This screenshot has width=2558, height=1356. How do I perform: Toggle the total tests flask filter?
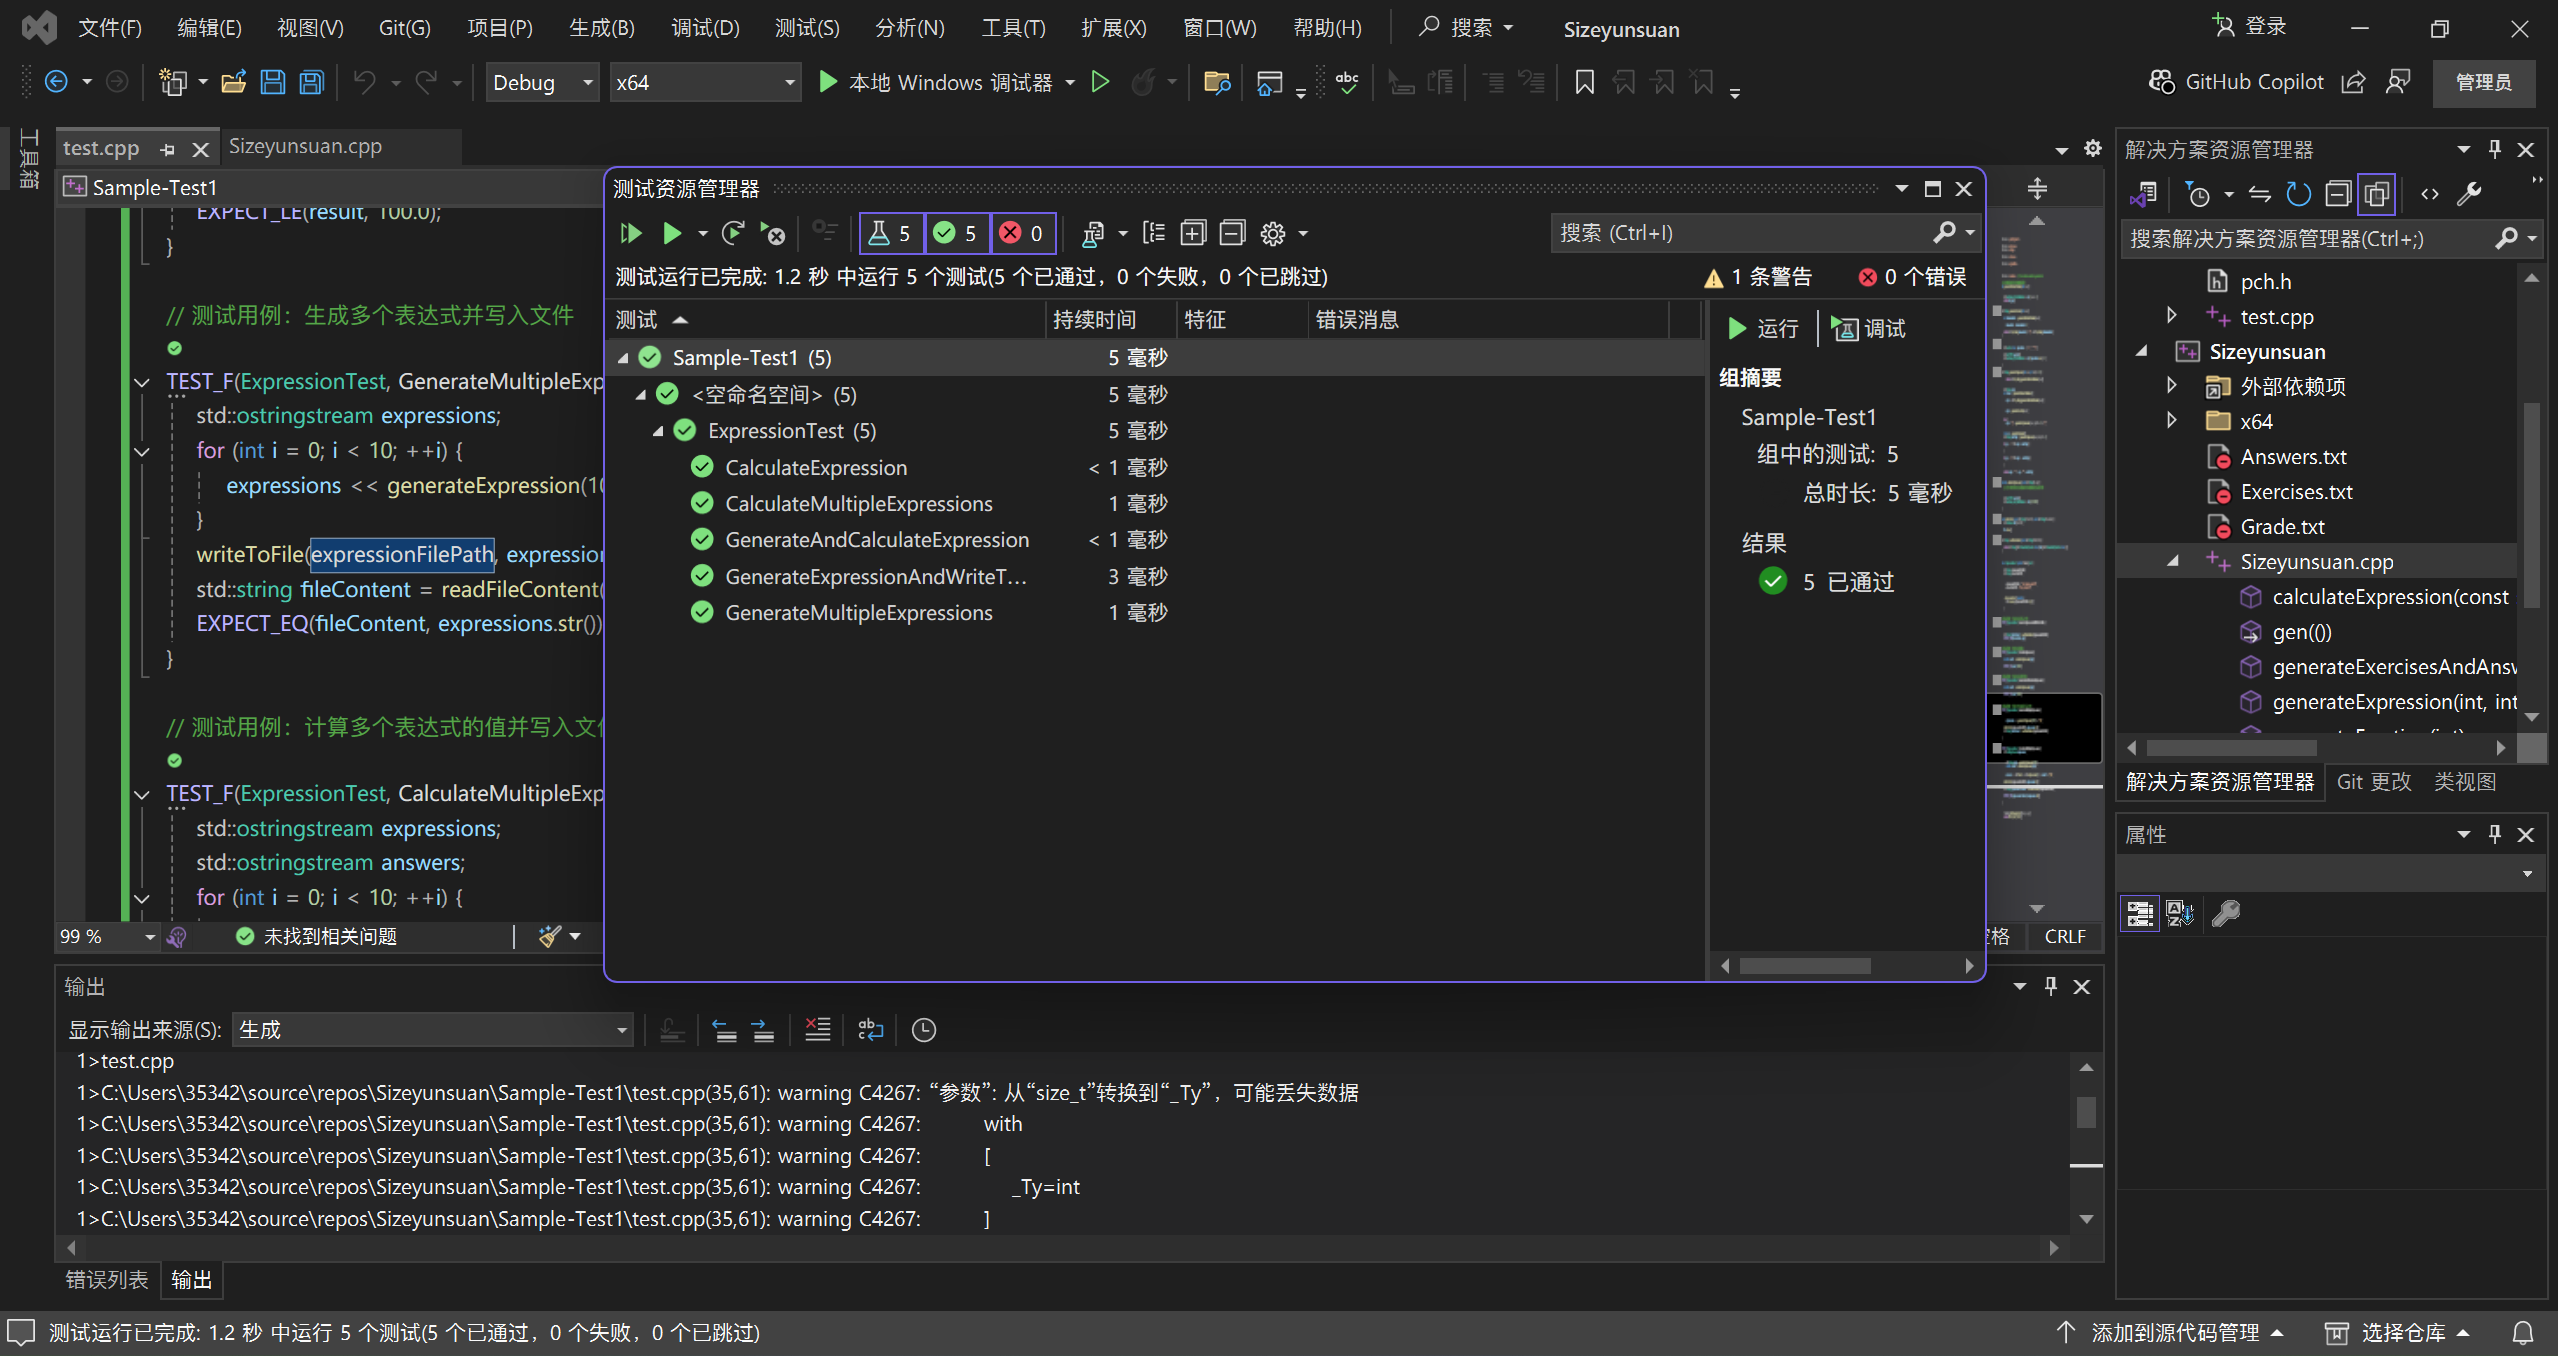(x=890, y=233)
